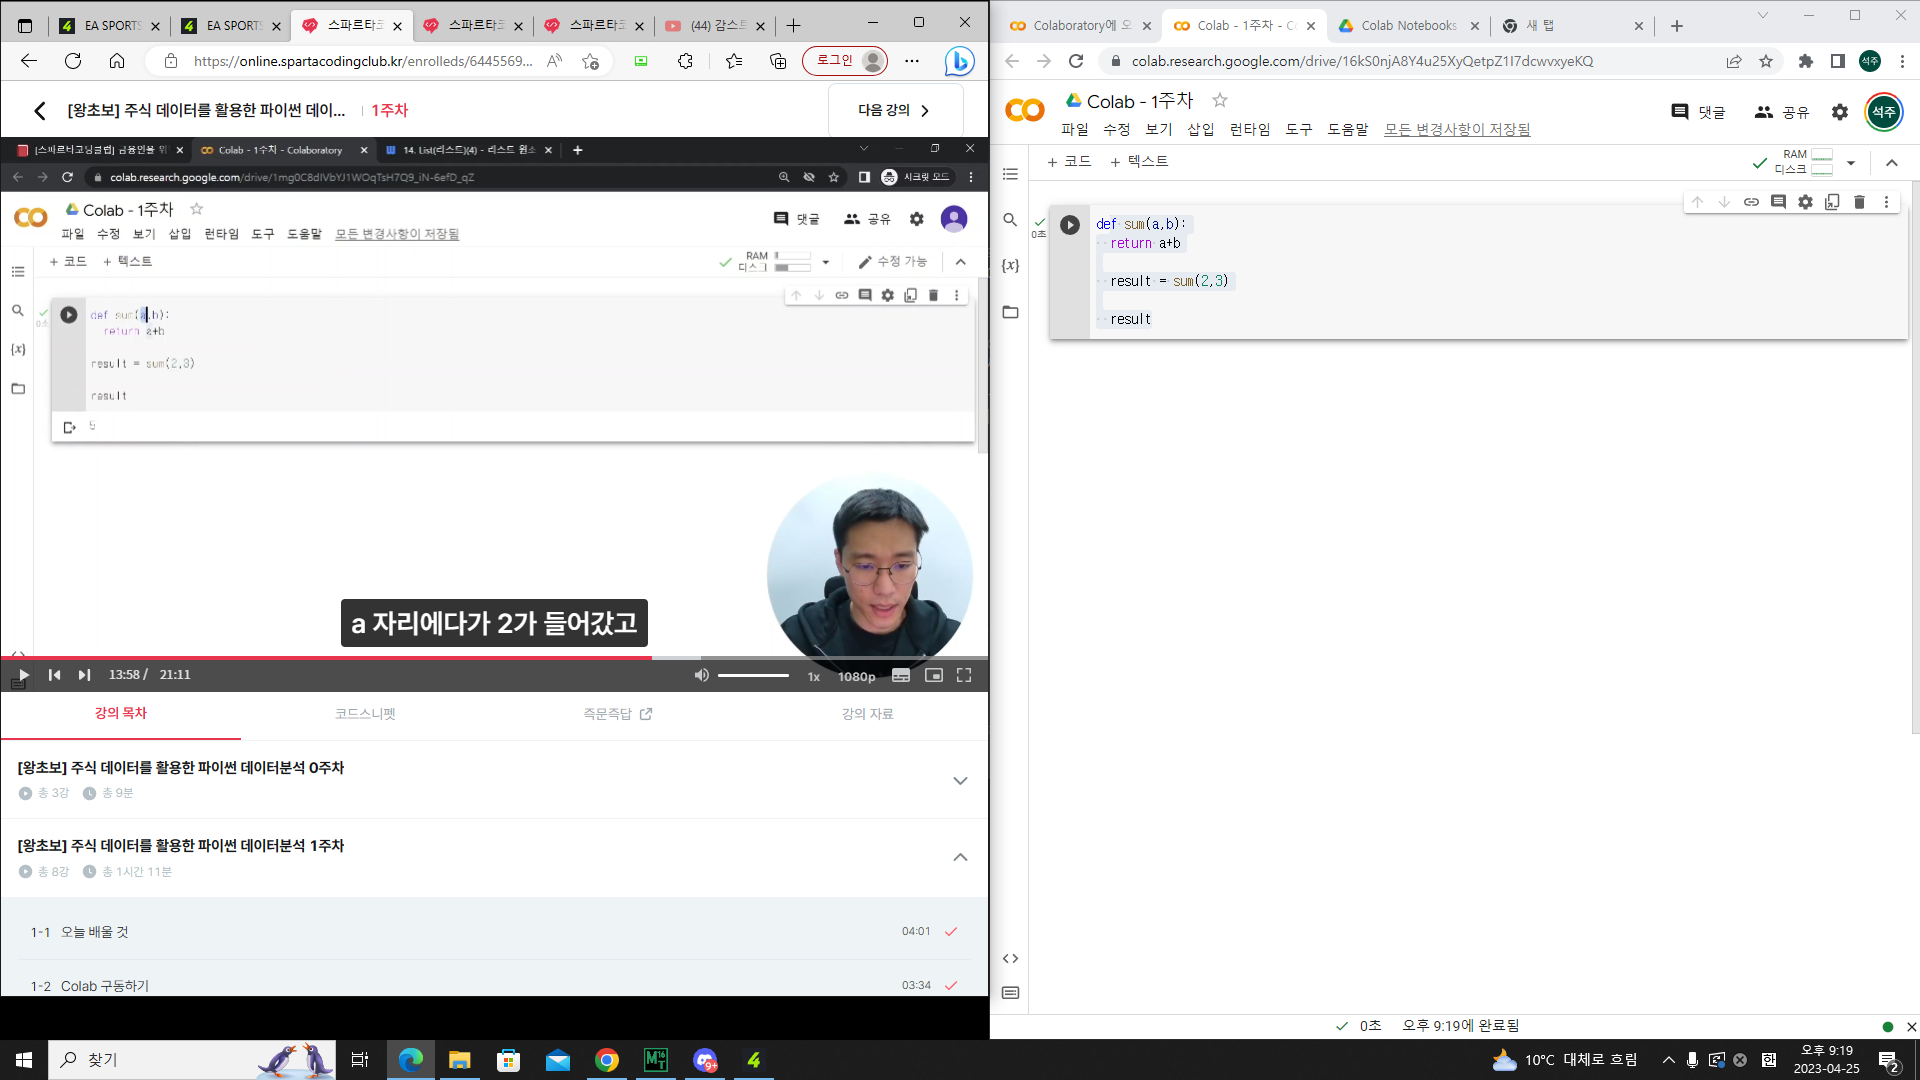Open Colab settings gear in right header

coord(1840,112)
